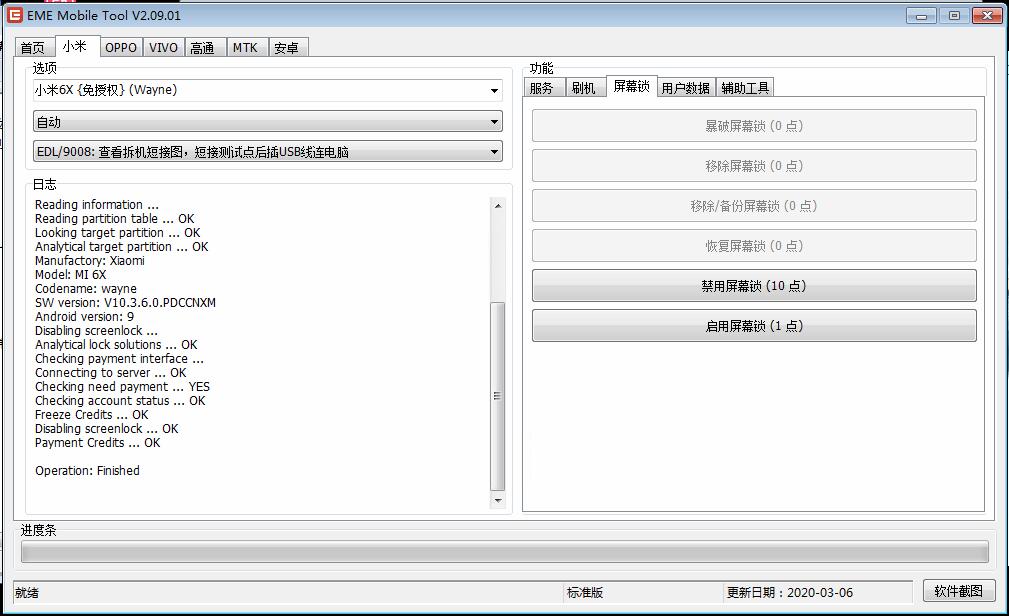Click the EME Mobile Tool app icon
The image size is (1009, 616).
14,15
